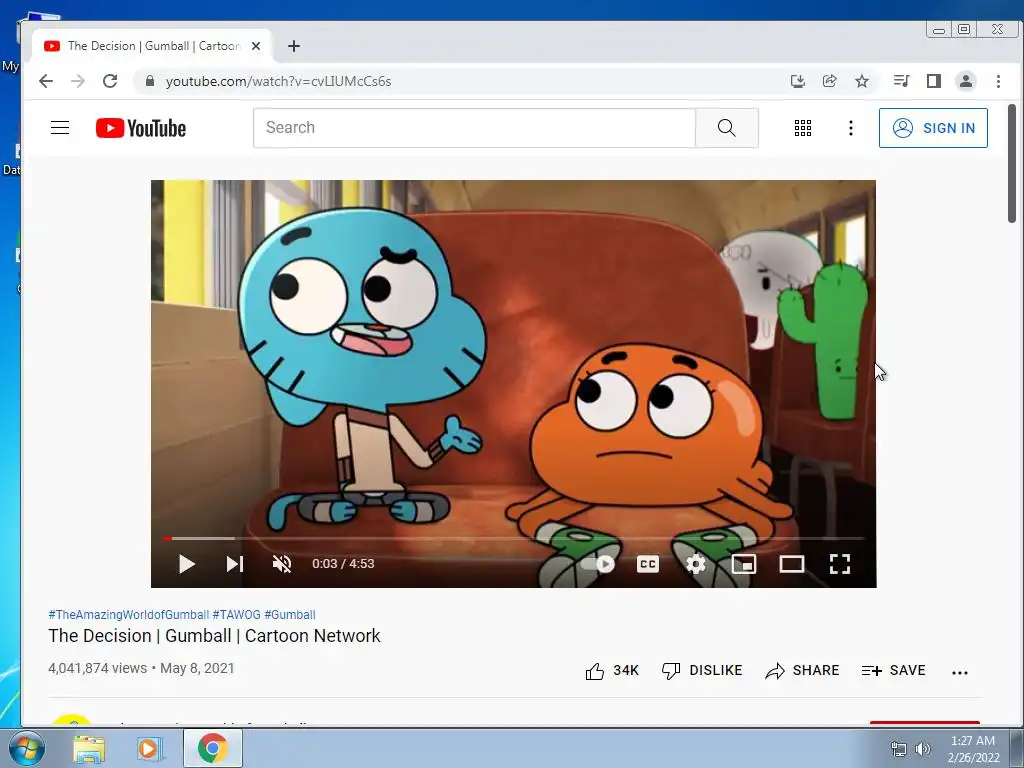Click the DISLIKE button
1024x768 pixels.
pyautogui.click(x=702, y=671)
